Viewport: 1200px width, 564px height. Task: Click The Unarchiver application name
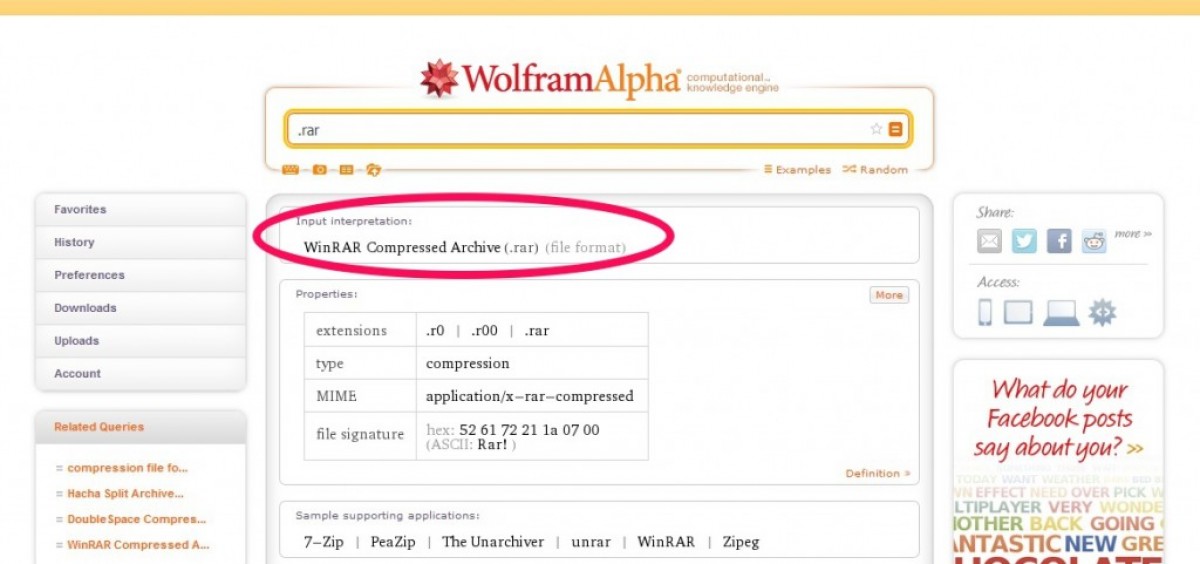click(x=493, y=542)
